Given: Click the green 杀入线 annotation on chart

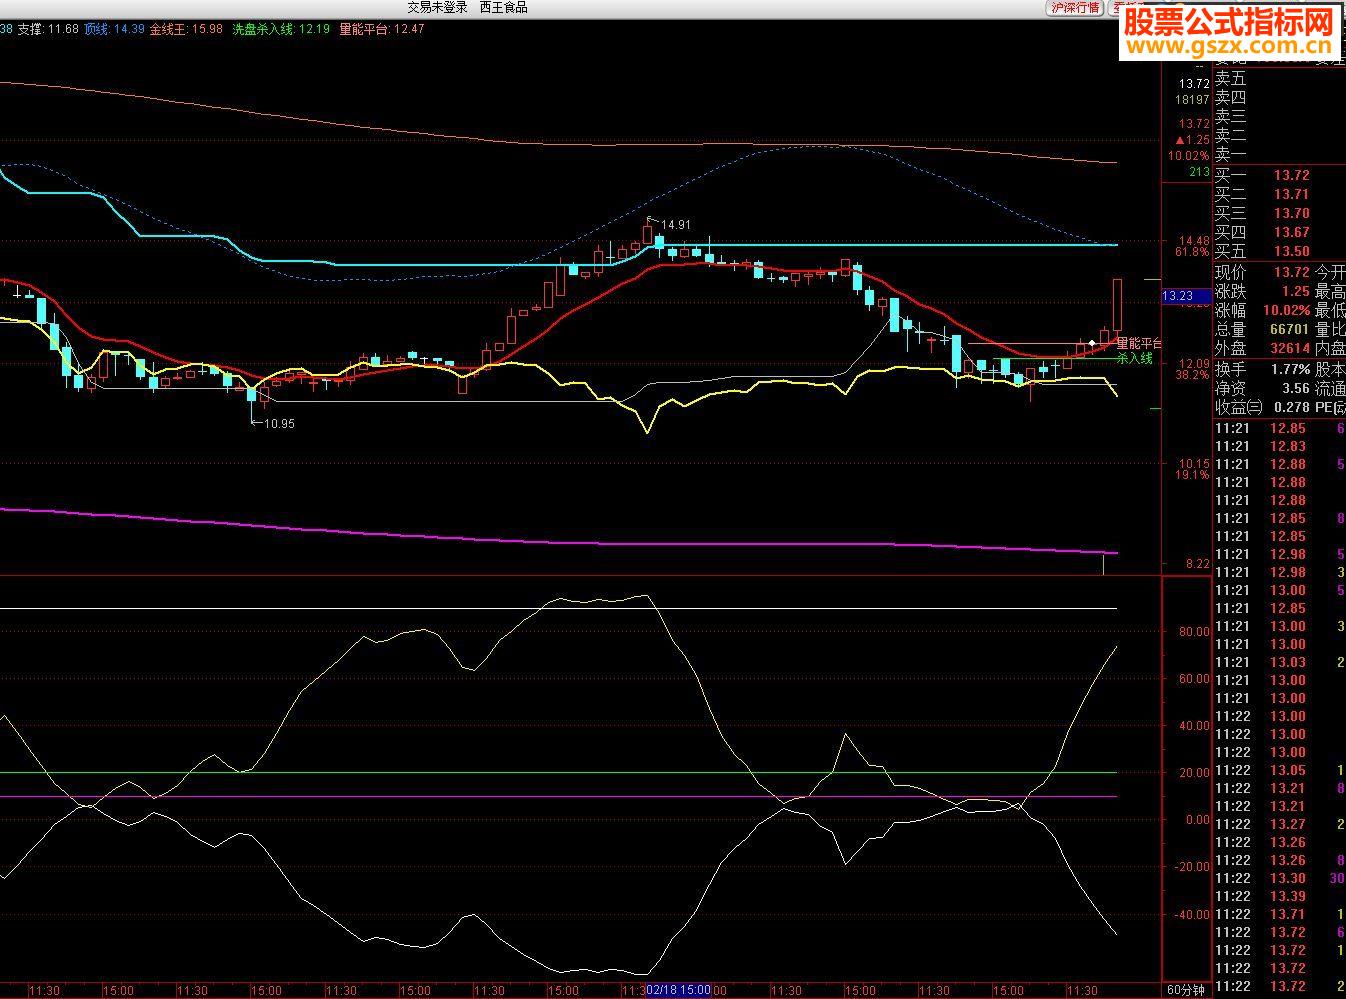Looking at the screenshot, I should (1135, 357).
